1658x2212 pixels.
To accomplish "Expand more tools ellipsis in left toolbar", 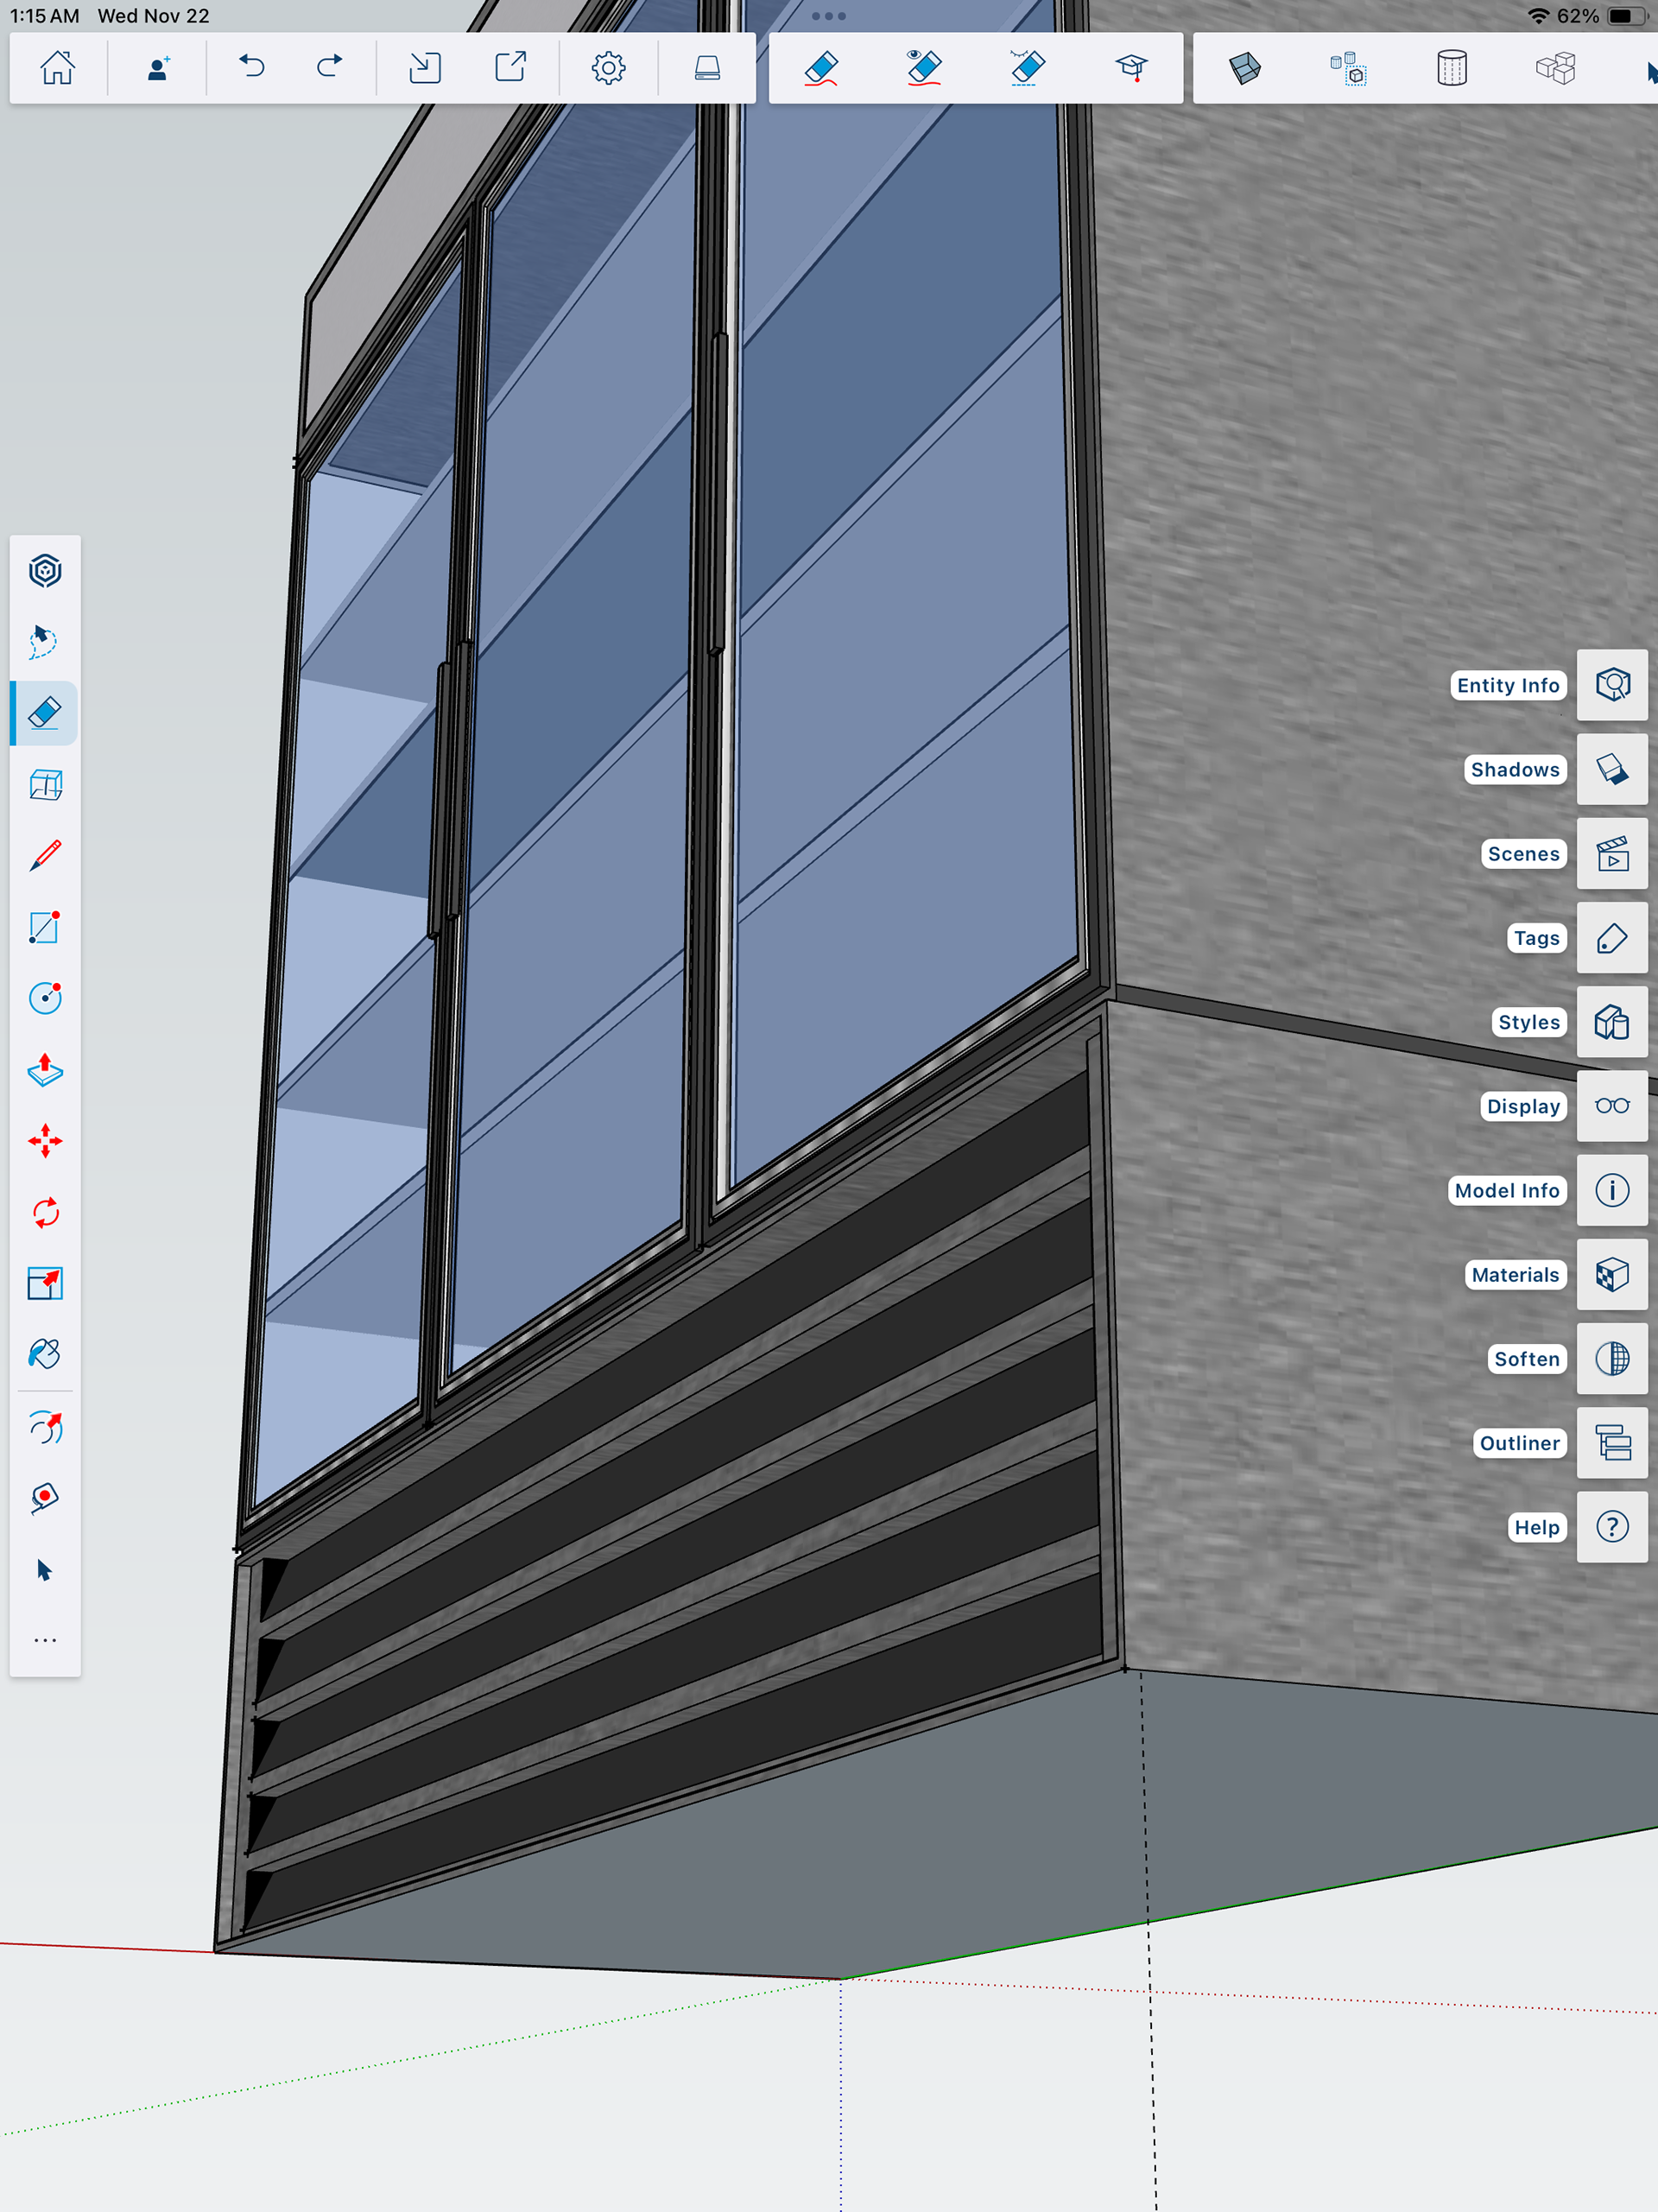I will (45, 1641).
